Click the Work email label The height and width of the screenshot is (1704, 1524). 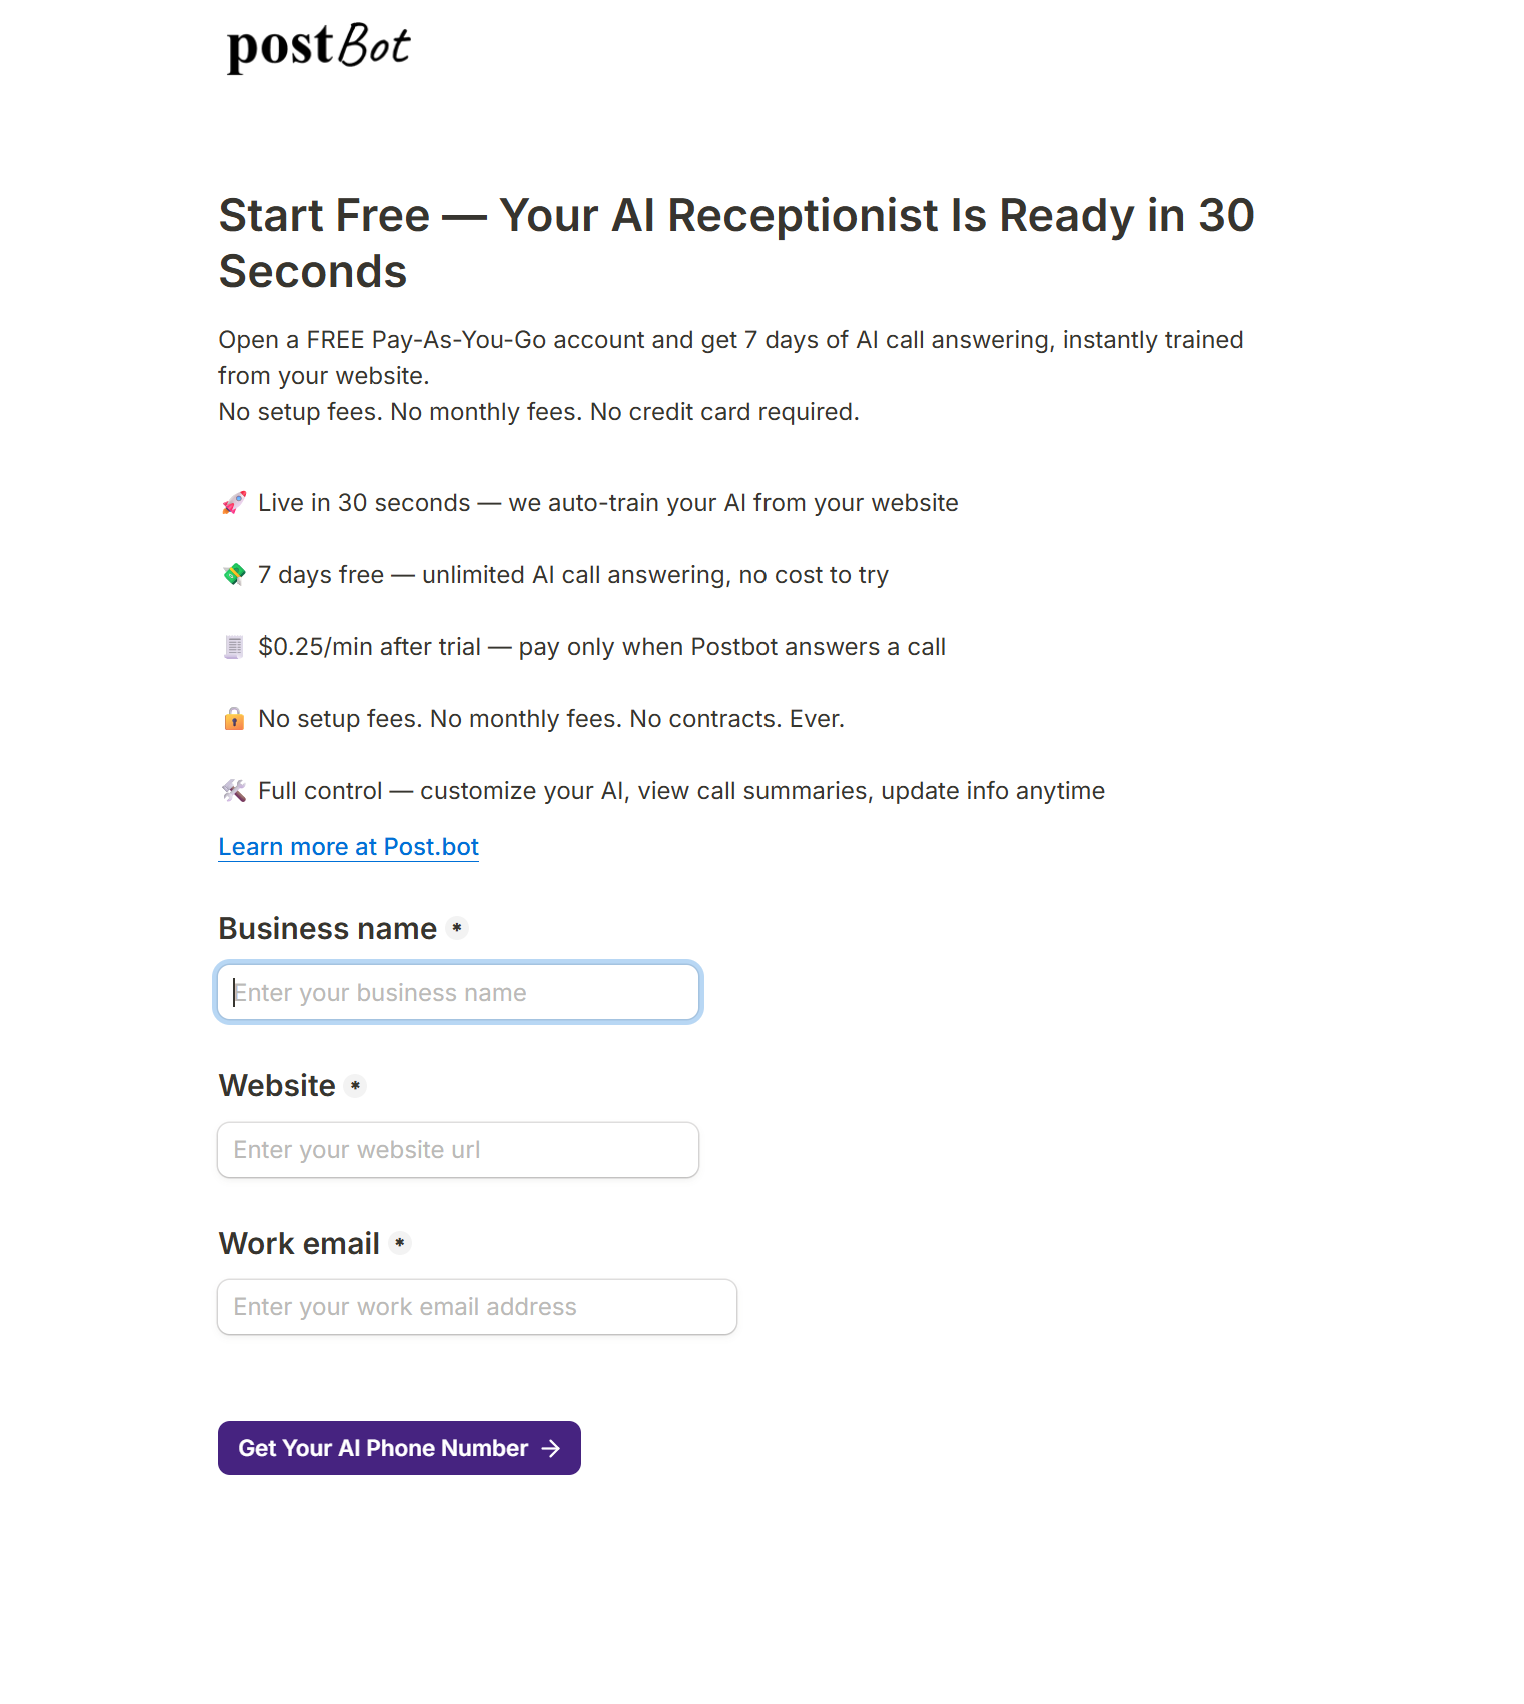(x=299, y=1244)
